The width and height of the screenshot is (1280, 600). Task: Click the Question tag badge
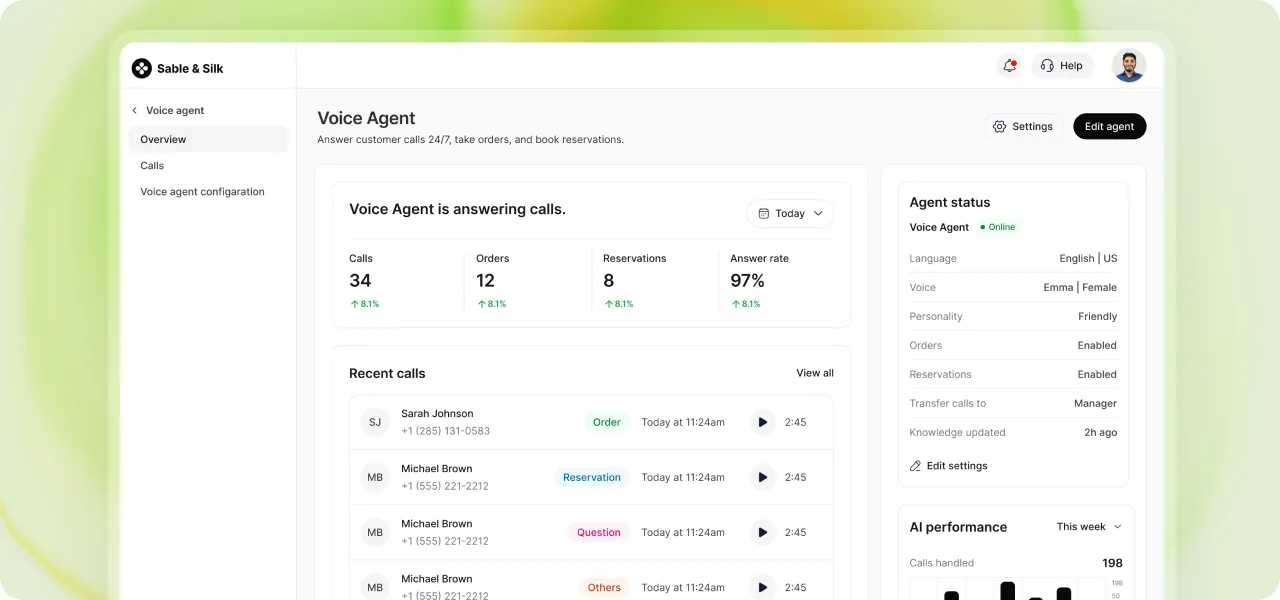pyautogui.click(x=599, y=532)
